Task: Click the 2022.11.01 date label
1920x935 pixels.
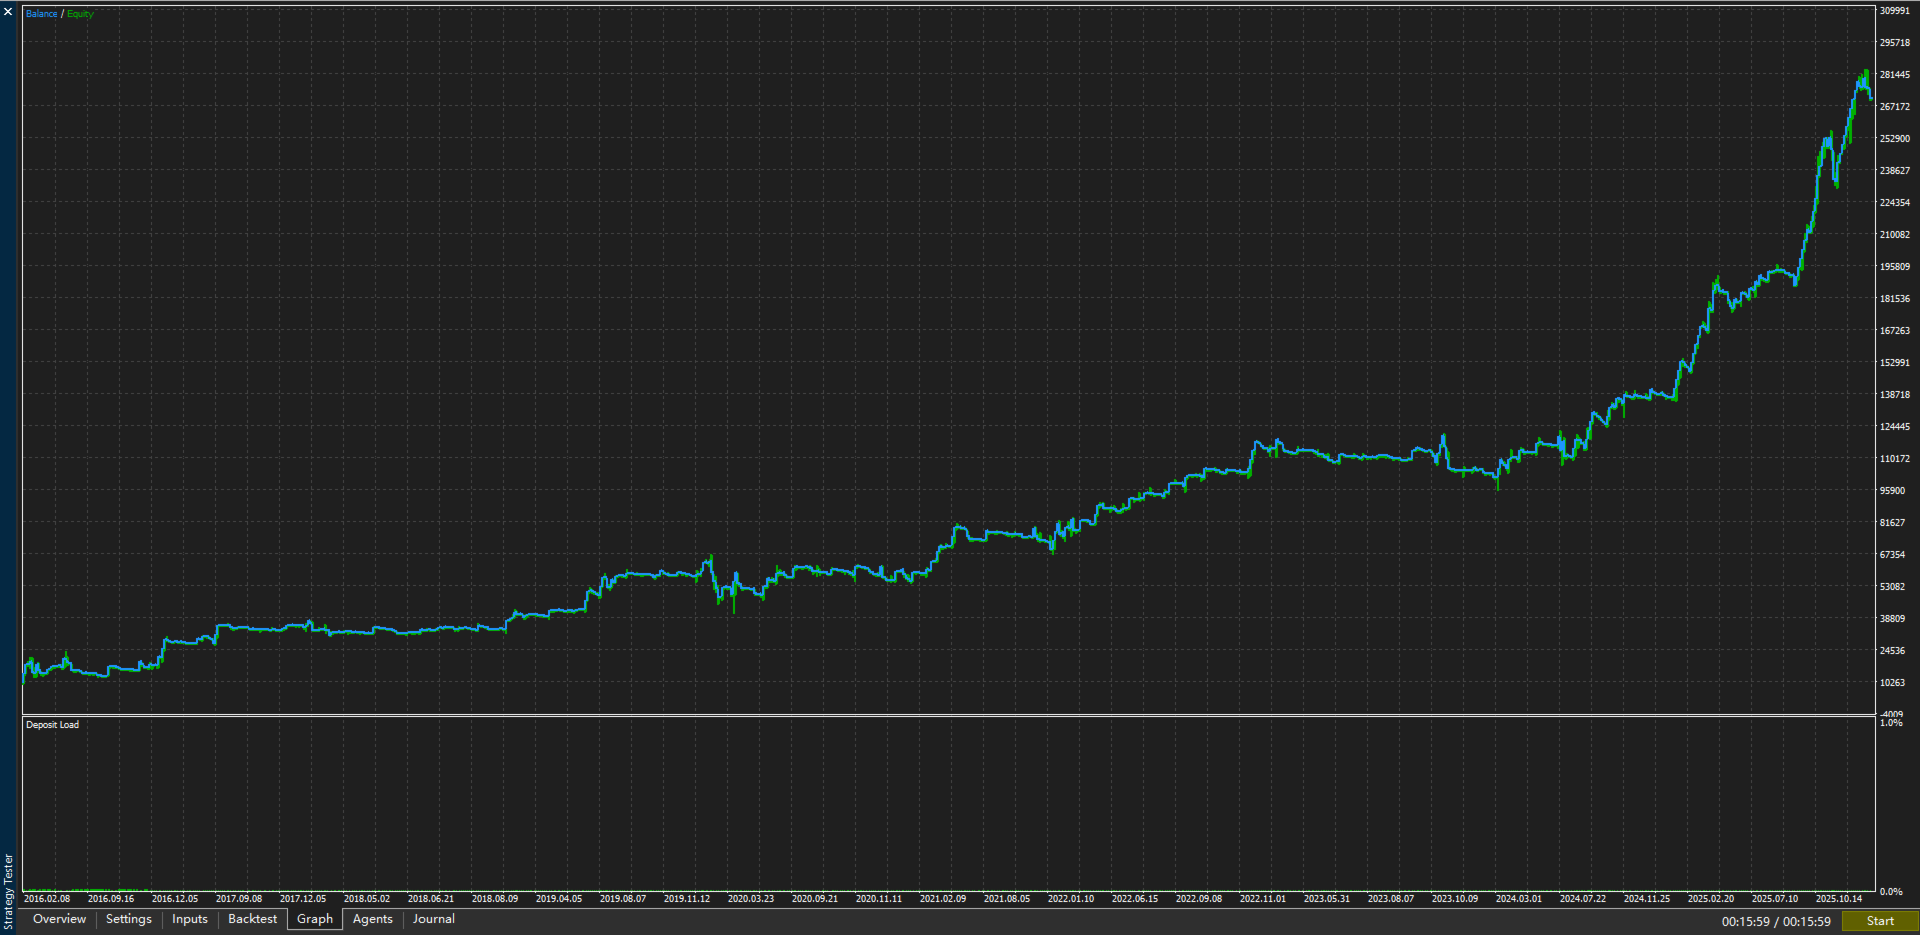Action: (1263, 899)
